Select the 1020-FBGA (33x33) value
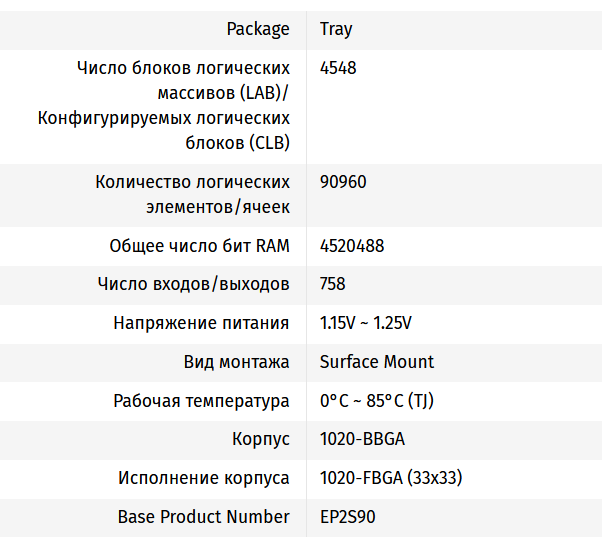The height and width of the screenshot is (539, 602). pyautogui.click(x=390, y=478)
